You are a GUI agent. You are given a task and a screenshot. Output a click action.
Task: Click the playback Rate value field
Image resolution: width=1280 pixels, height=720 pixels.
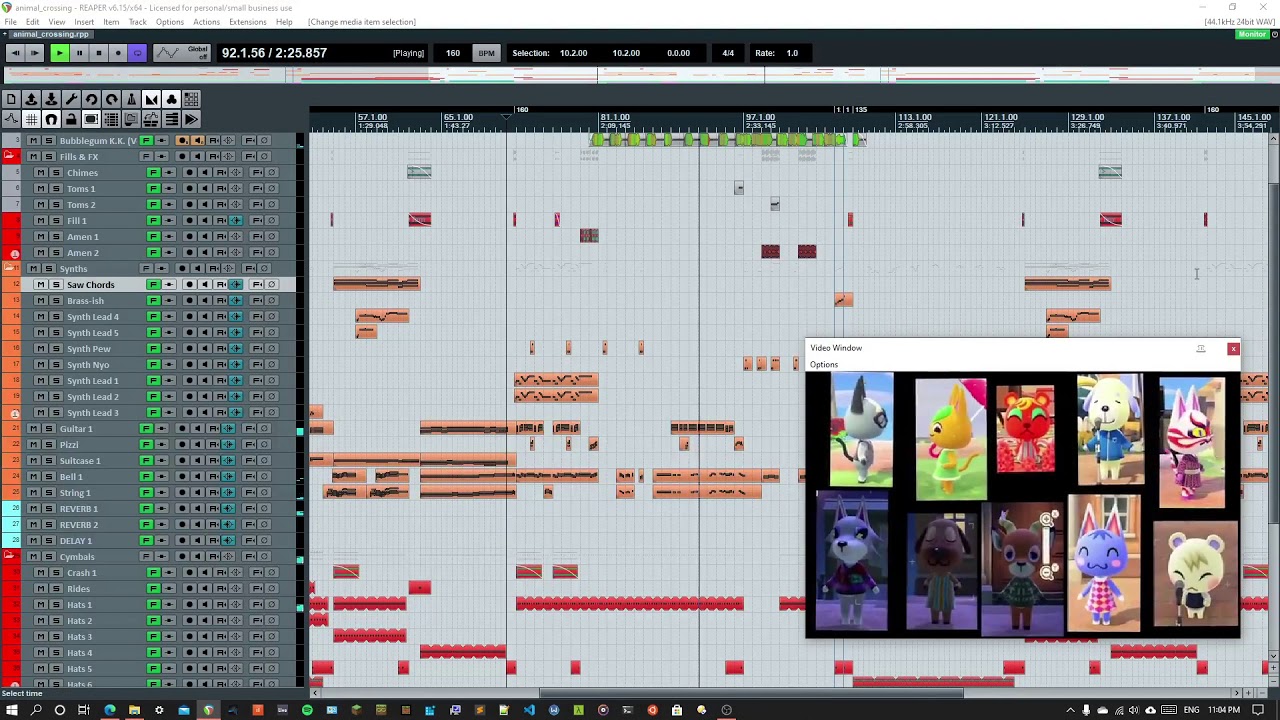[792, 53]
